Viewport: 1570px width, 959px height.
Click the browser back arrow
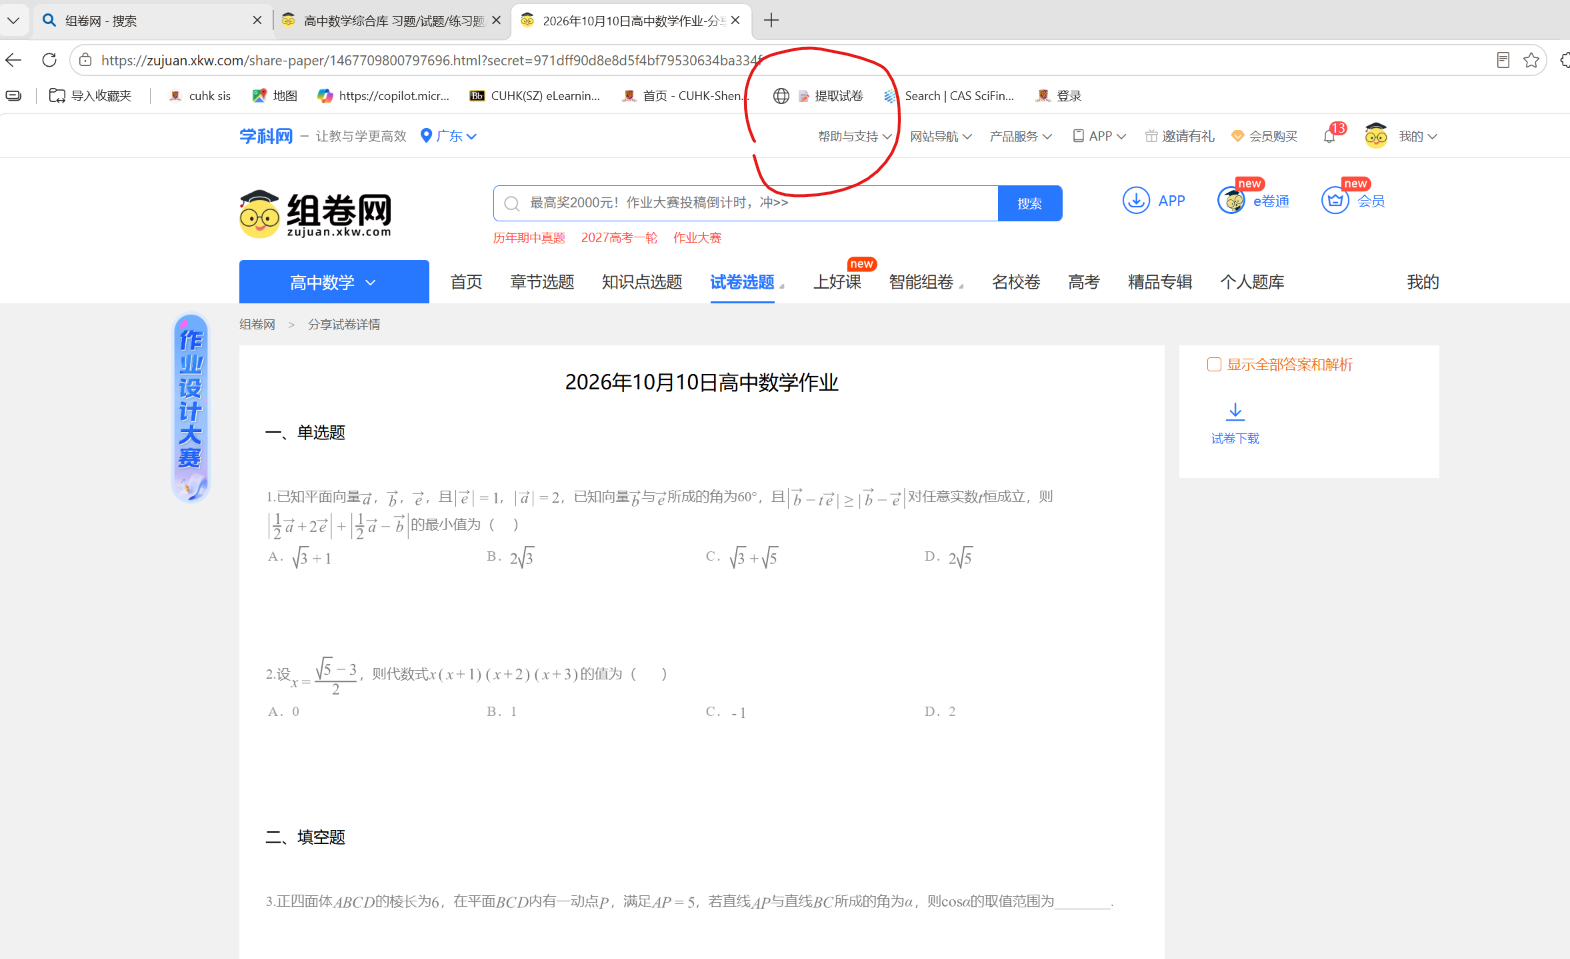[13, 60]
